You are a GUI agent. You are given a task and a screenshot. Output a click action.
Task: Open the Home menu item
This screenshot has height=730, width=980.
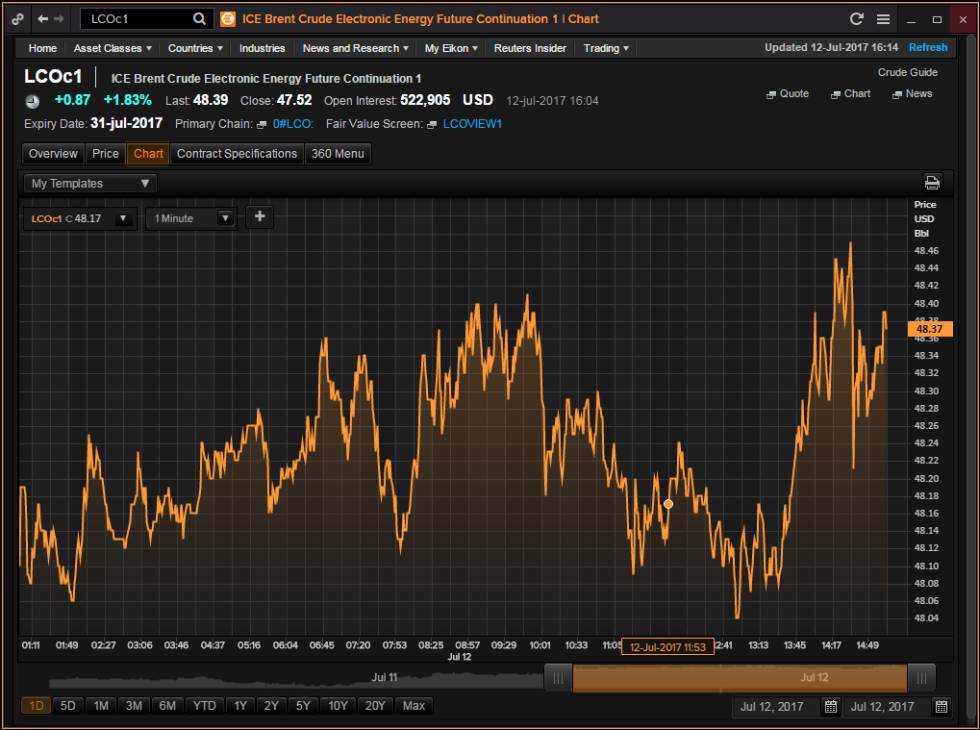tap(42, 48)
